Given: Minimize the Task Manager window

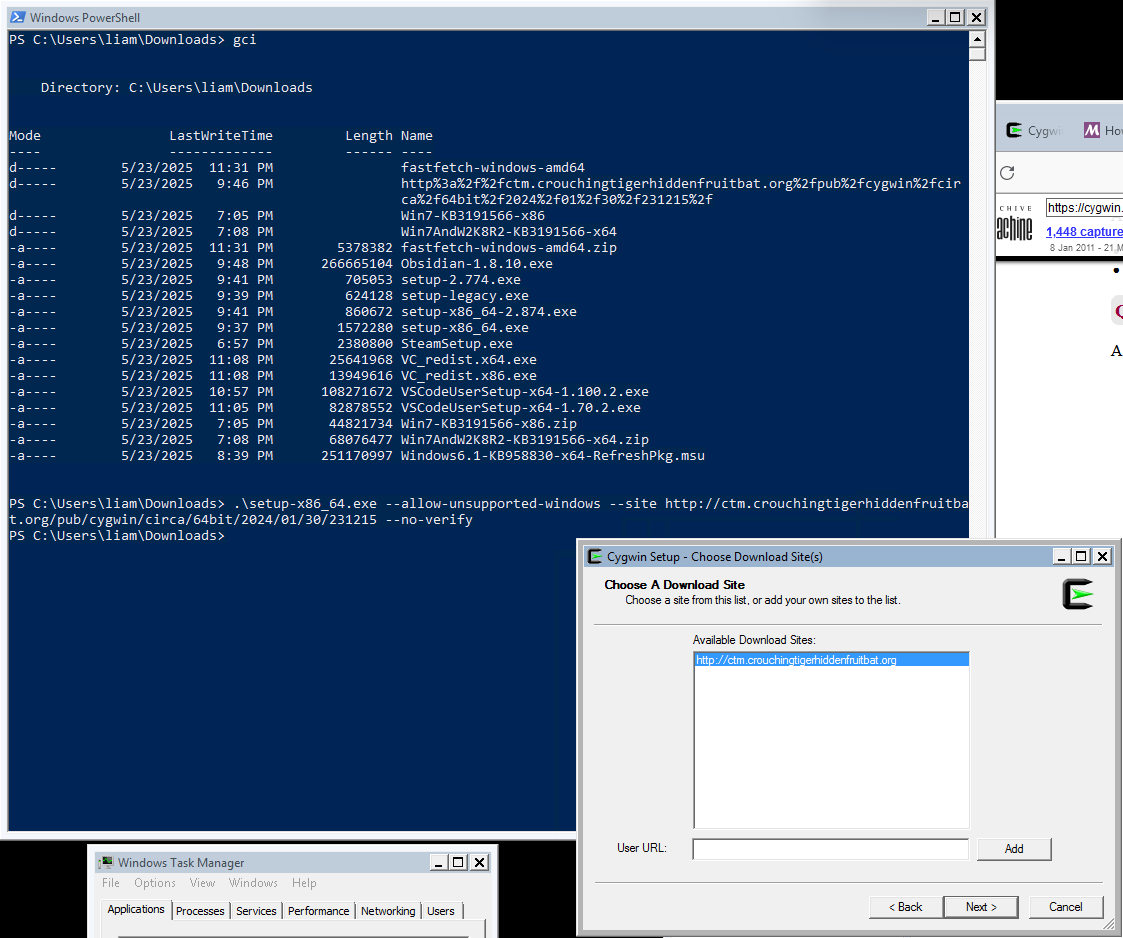Looking at the screenshot, I should click(x=438, y=862).
